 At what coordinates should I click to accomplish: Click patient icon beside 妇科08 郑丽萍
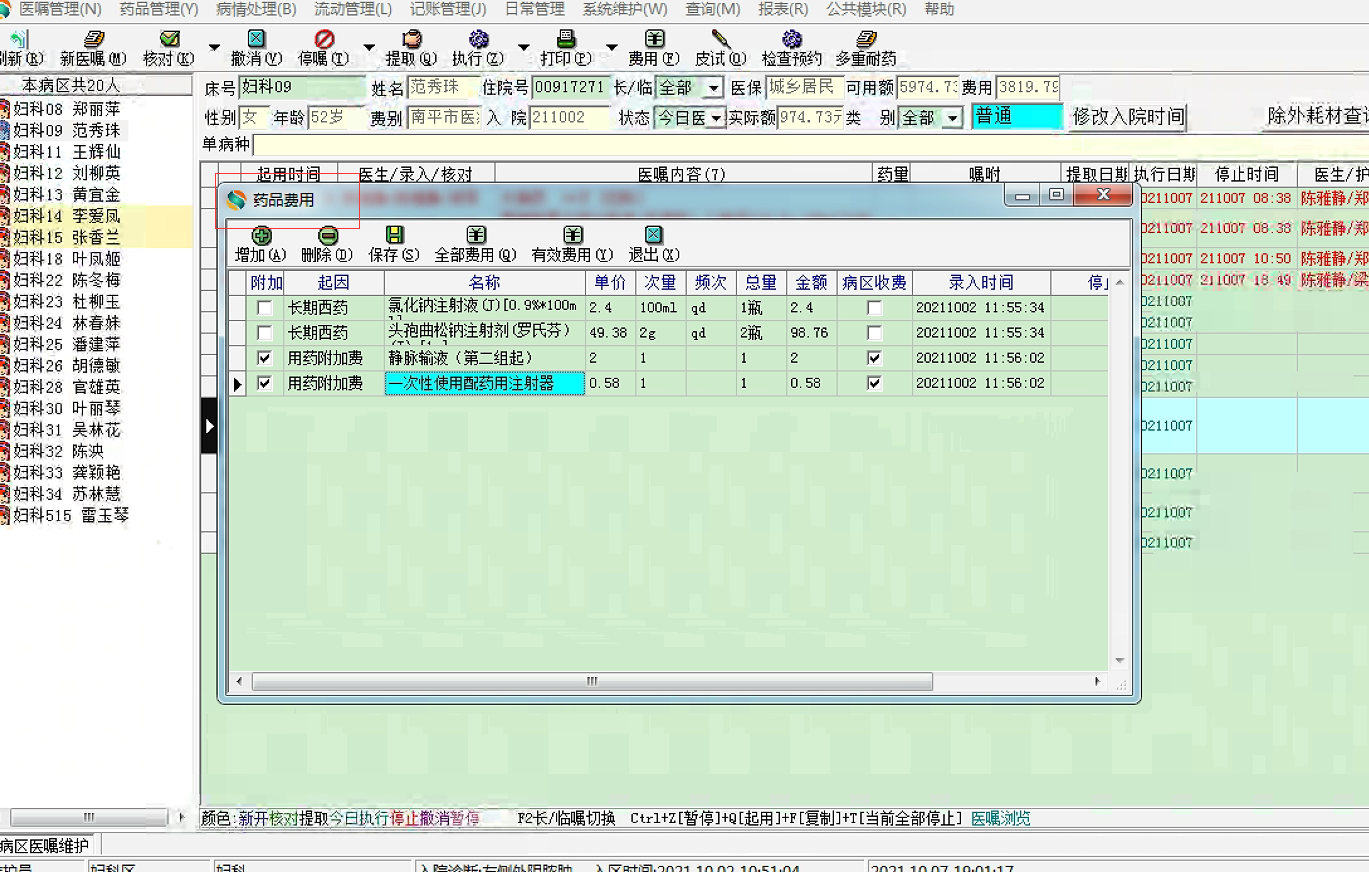(5, 109)
